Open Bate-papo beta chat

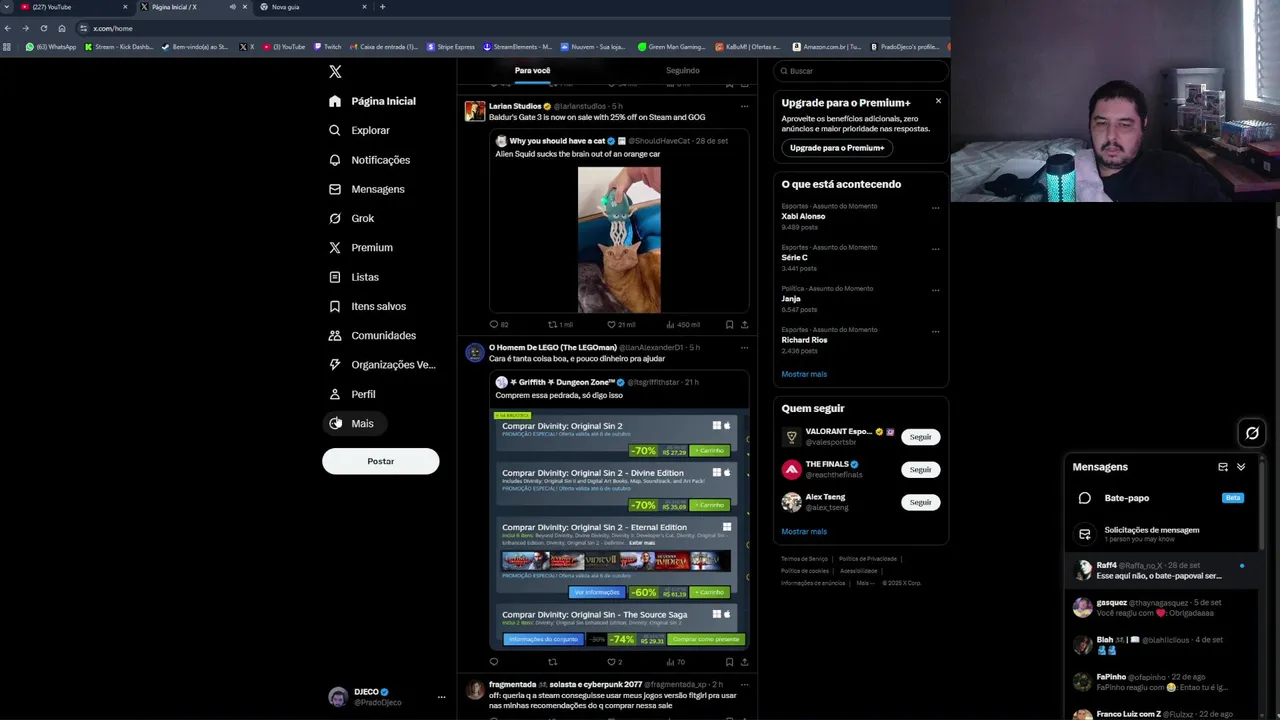[1160, 498]
